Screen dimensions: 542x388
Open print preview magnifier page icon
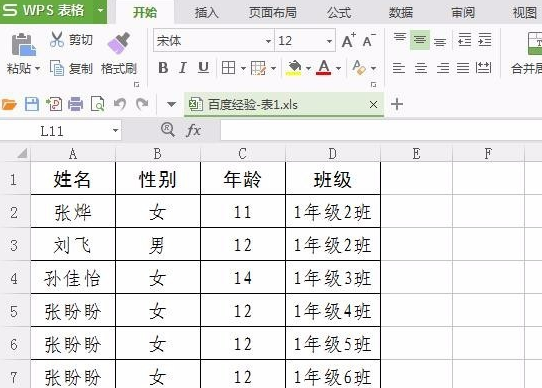pos(97,104)
